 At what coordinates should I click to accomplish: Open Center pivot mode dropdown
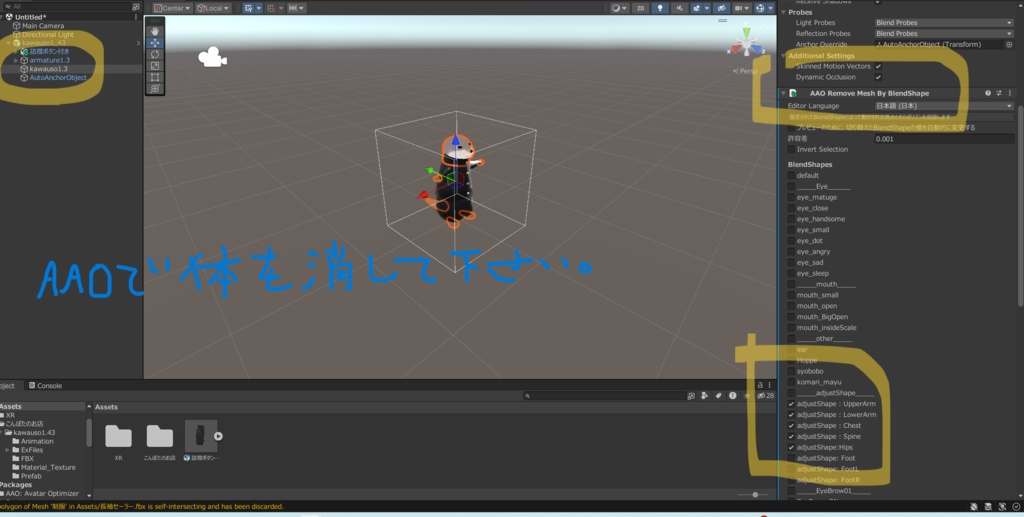172,8
